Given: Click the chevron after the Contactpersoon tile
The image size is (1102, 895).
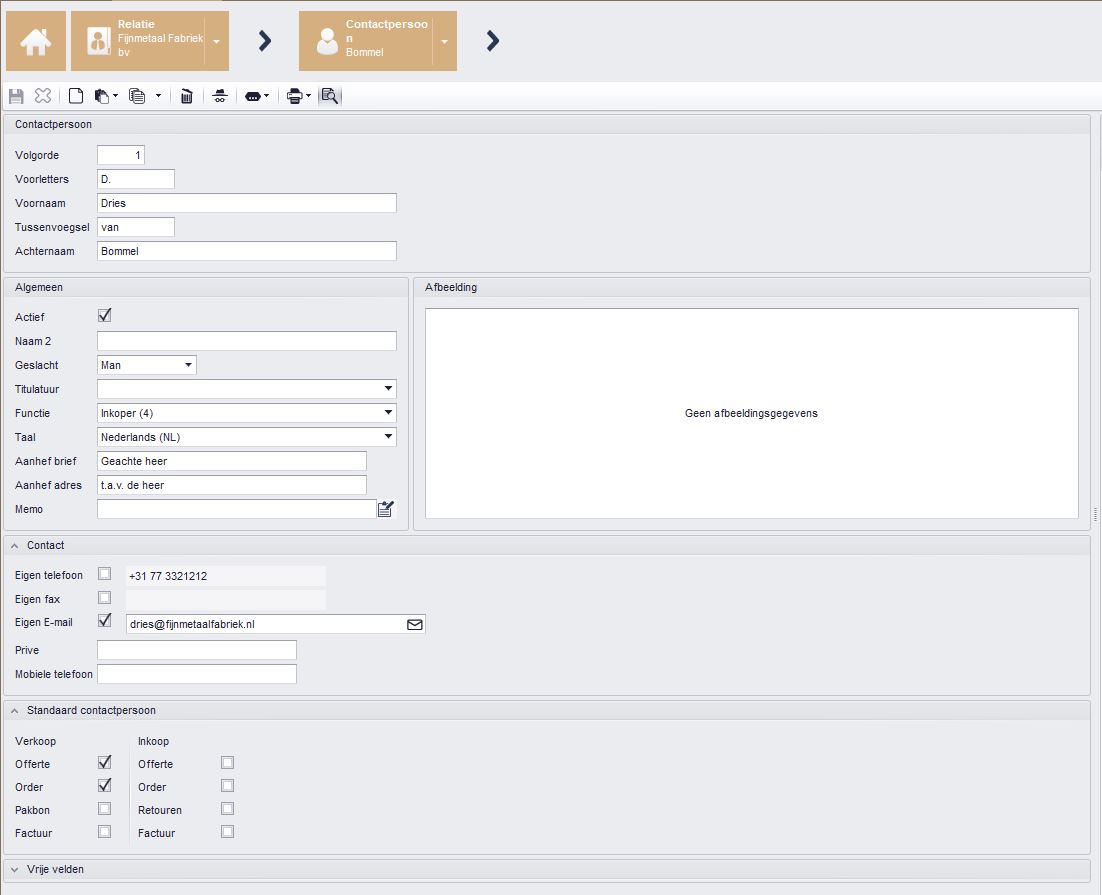Looking at the screenshot, I should click(493, 41).
